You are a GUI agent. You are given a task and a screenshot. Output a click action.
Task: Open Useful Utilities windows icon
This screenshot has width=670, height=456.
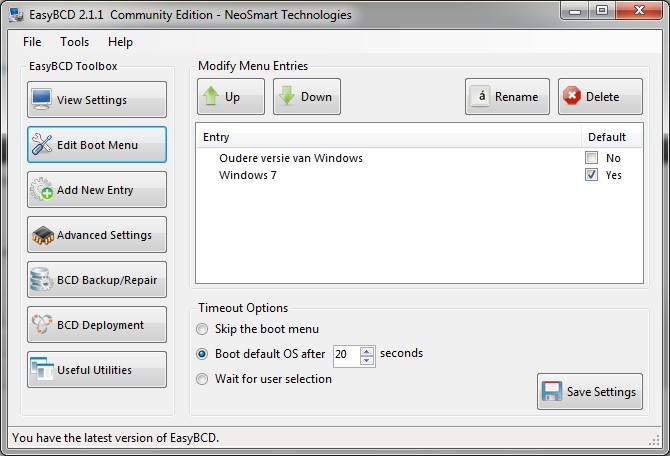41,369
